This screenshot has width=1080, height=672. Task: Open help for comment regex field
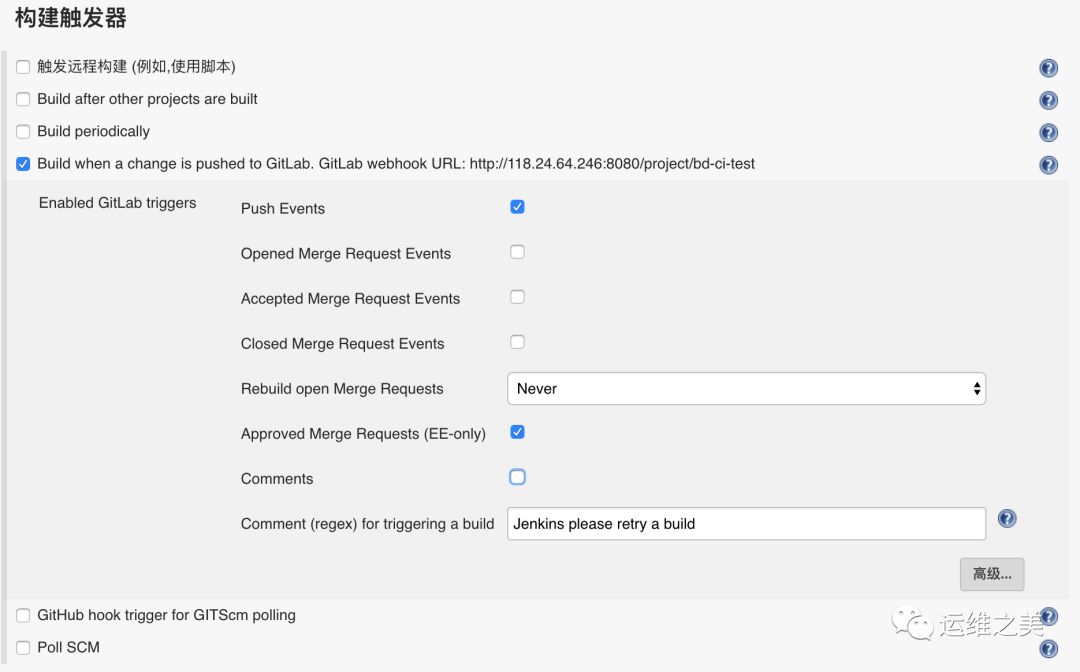(1007, 518)
